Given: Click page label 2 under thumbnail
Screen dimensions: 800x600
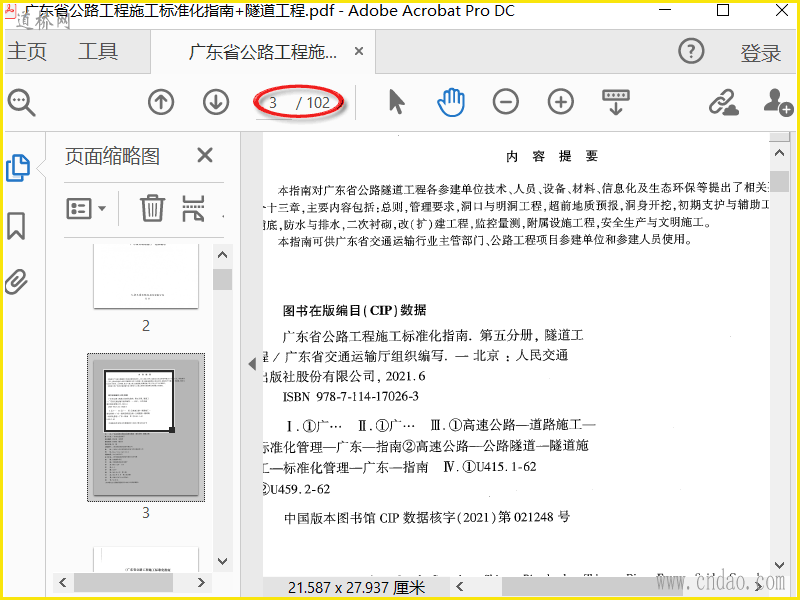Looking at the screenshot, I should 146,326.
